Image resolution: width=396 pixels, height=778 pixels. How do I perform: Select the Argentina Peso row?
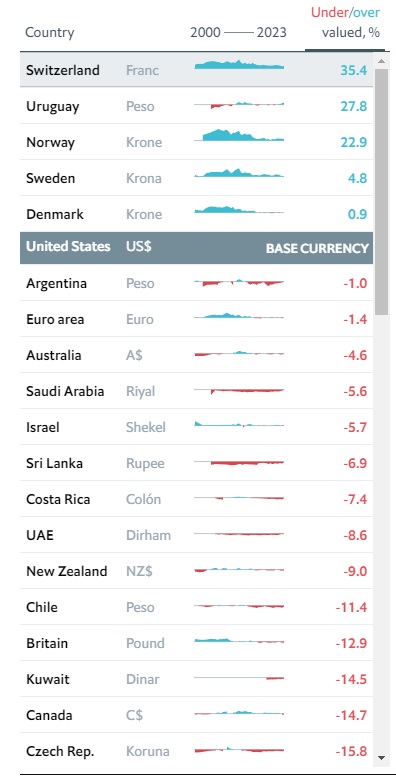pyautogui.click(x=197, y=283)
